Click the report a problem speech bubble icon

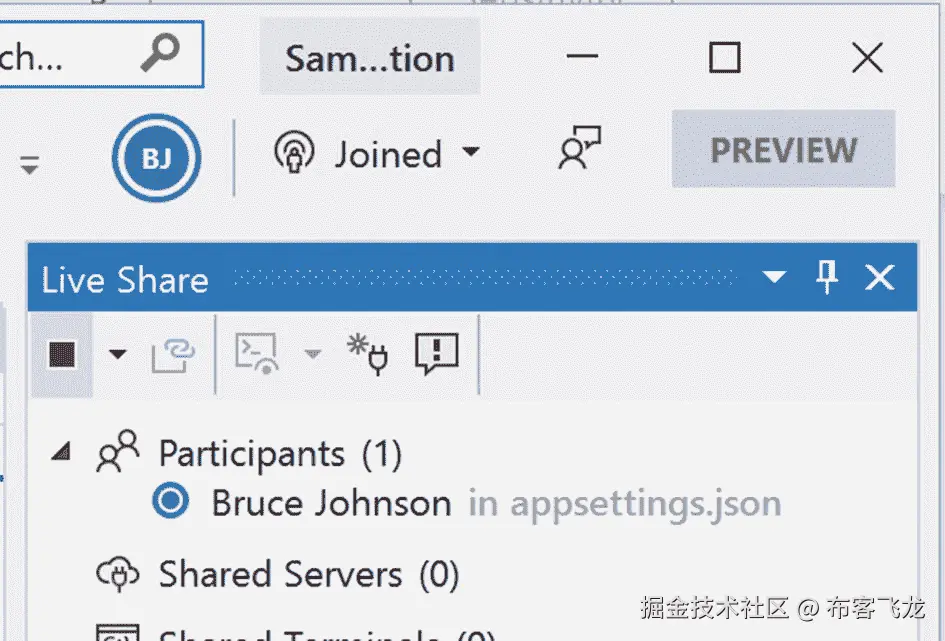click(x=437, y=353)
